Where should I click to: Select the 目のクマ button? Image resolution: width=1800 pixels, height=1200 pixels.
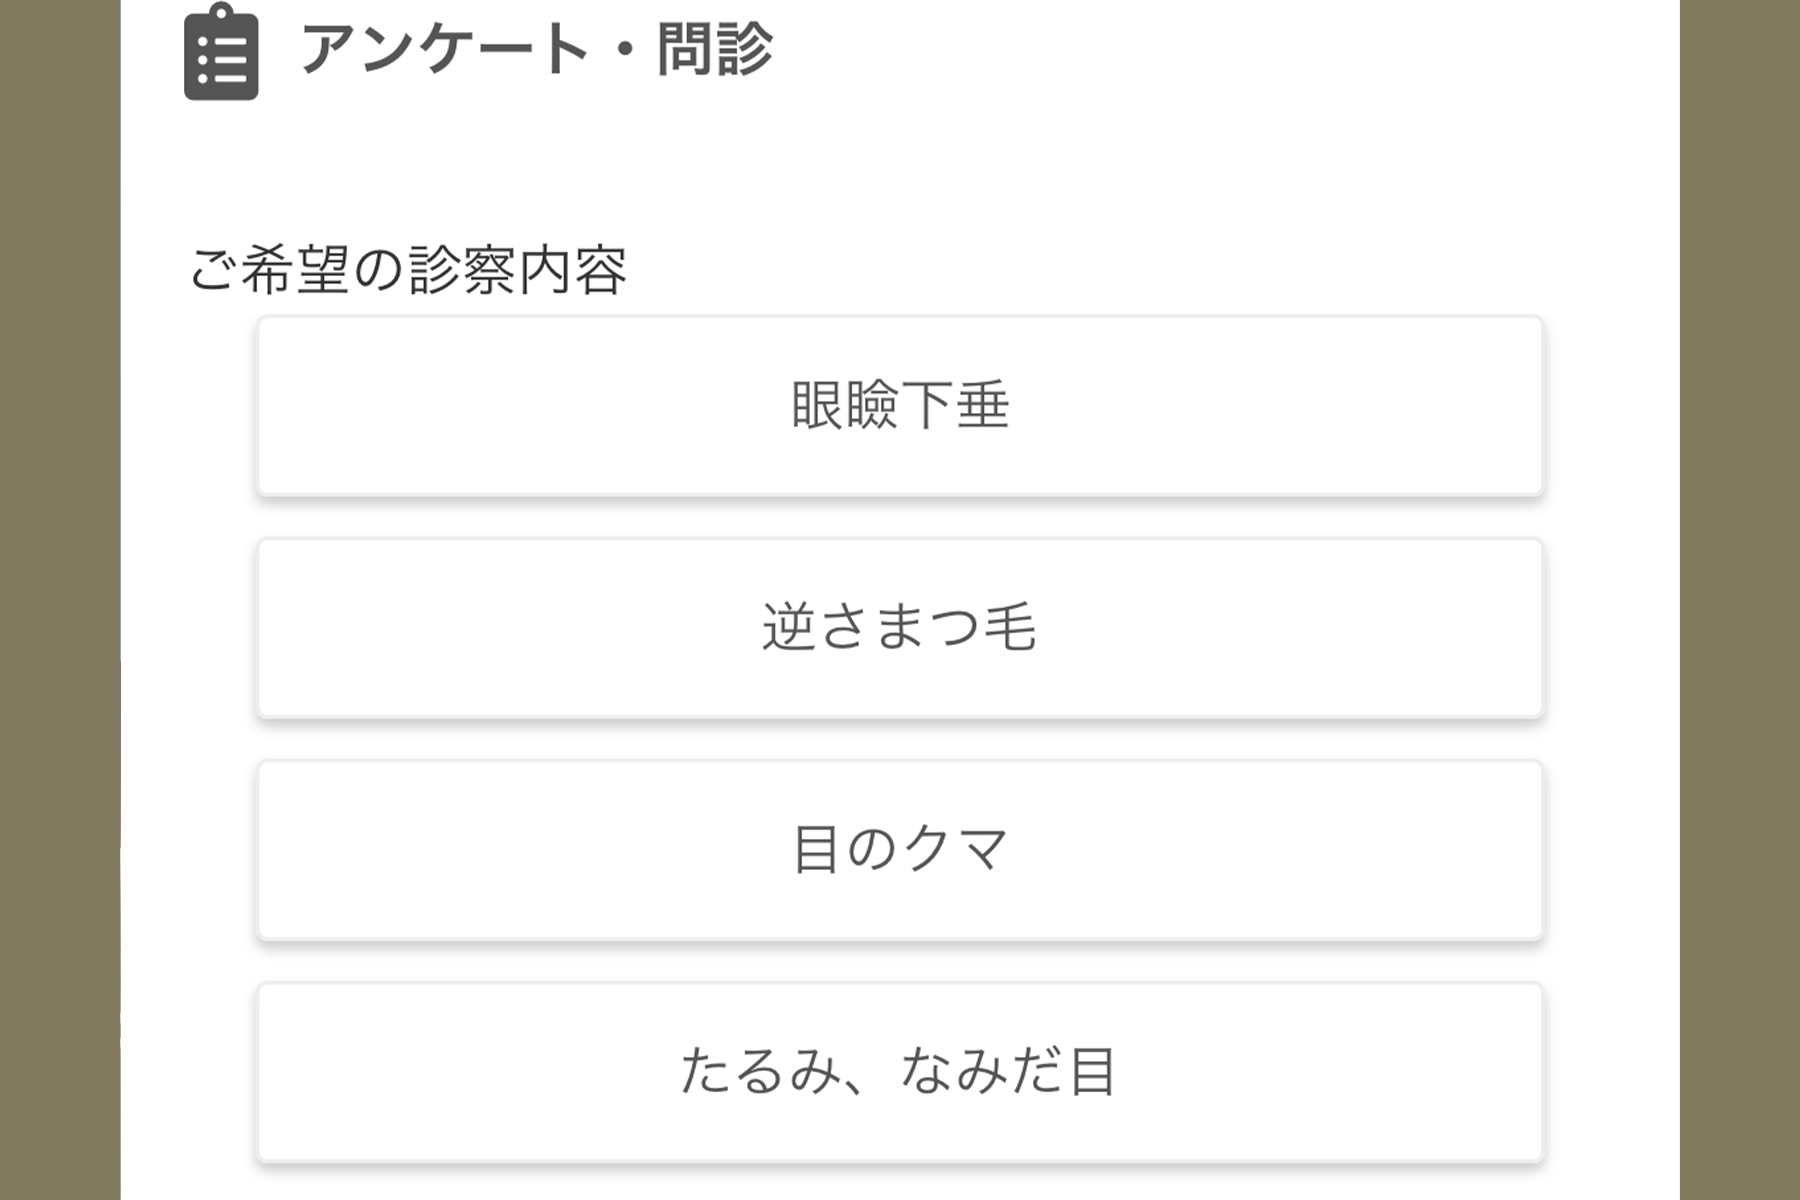pos(900,850)
